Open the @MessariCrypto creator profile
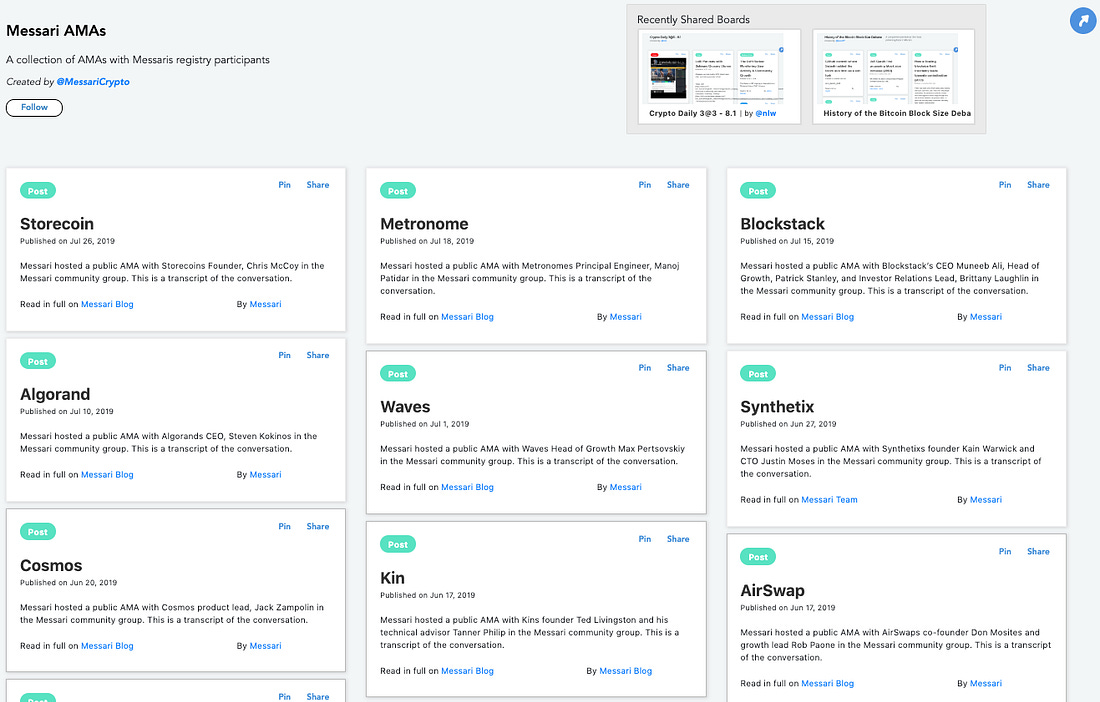The image size is (1100, 702). pyautogui.click(x=93, y=81)
